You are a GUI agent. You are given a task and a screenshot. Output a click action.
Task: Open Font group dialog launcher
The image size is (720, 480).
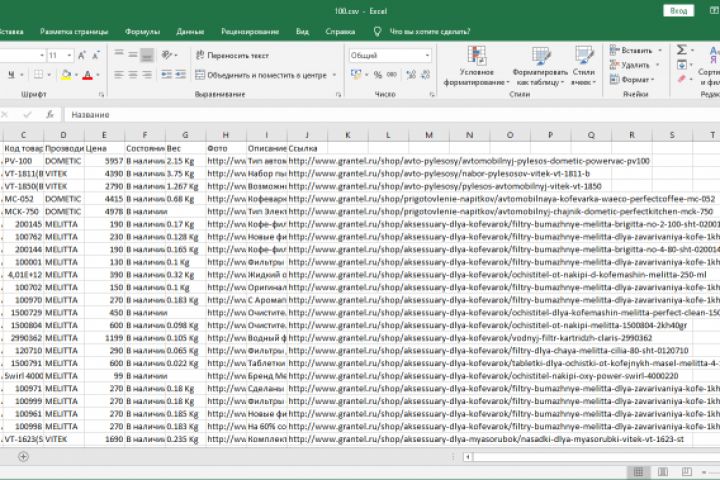(101, 95)
